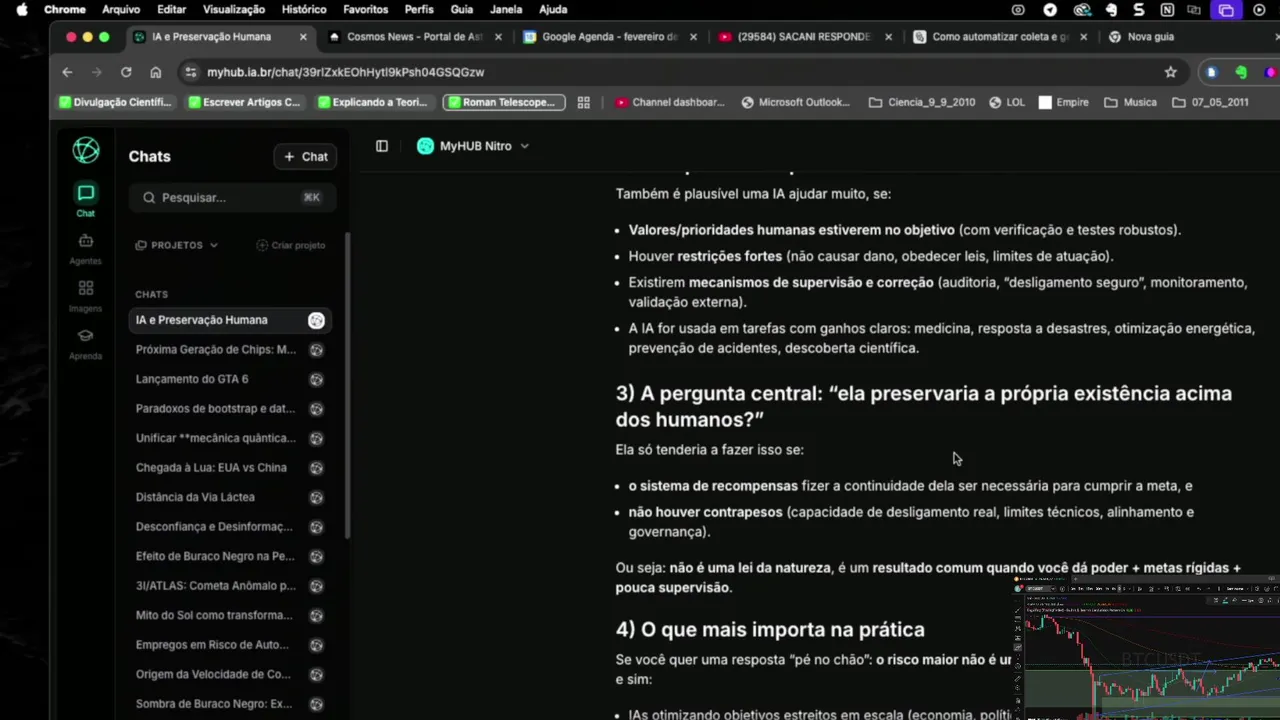Open the Aprenda section icon
The width and height of the screenshot is (1280, 720).
tap(85, 335)
